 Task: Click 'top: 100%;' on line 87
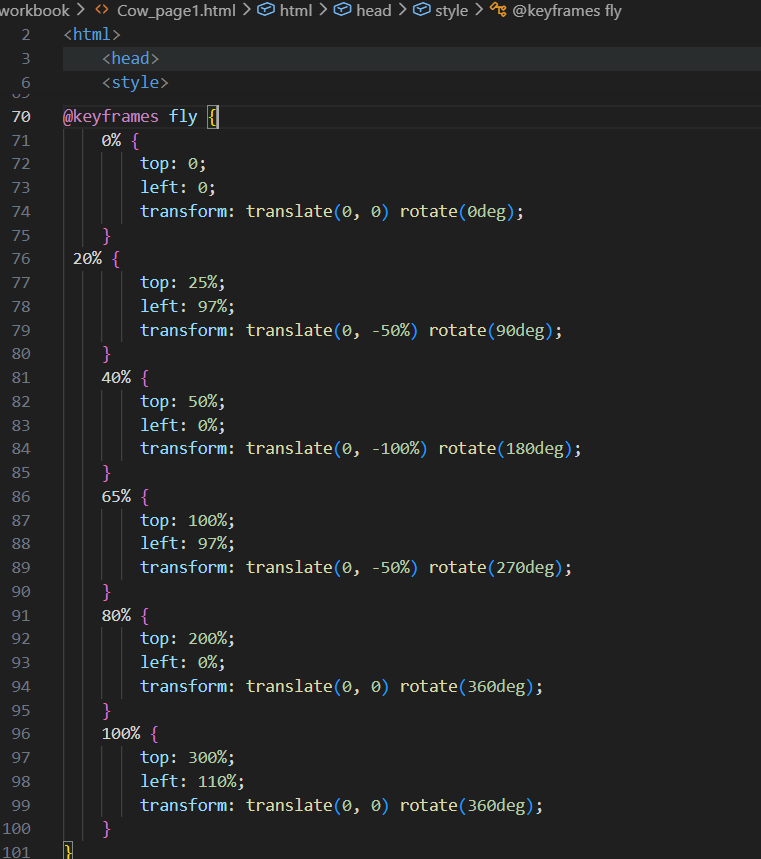[x=187, y=520]
